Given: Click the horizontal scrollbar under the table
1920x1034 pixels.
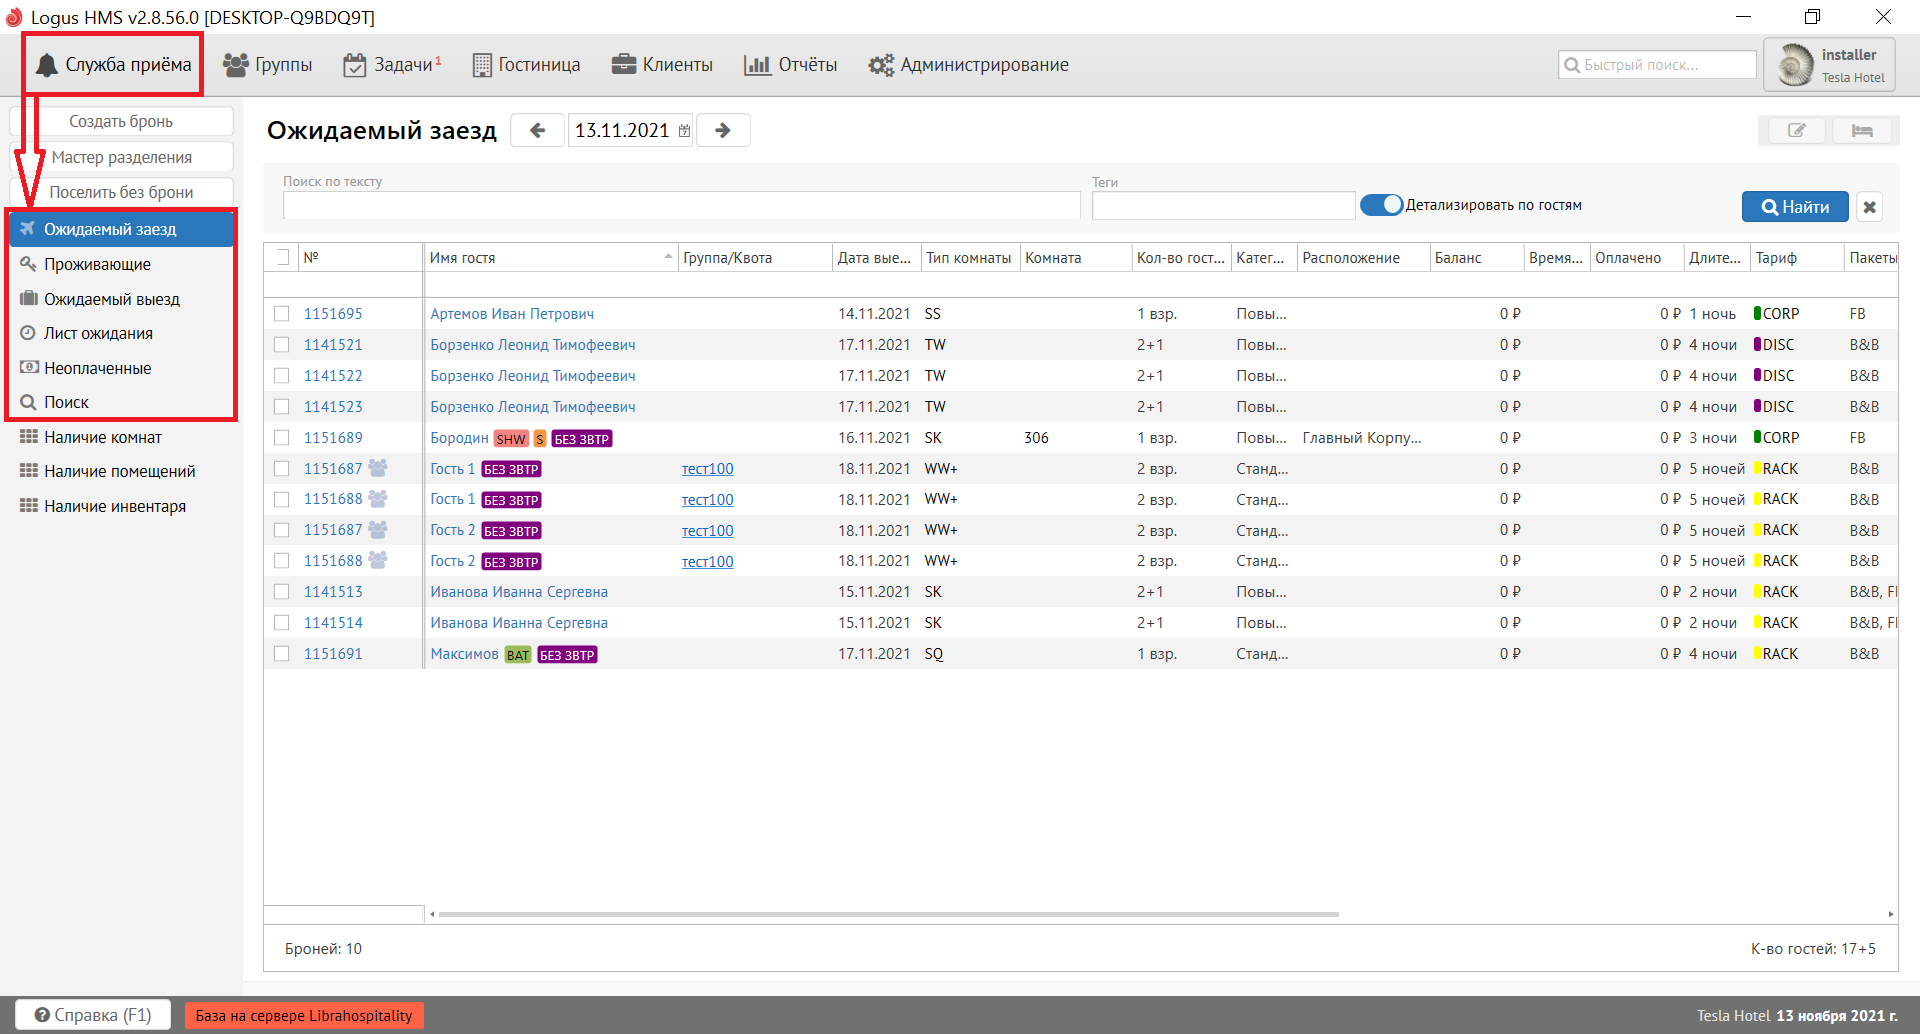Looking at the screenshot, I should coord(888,914).
